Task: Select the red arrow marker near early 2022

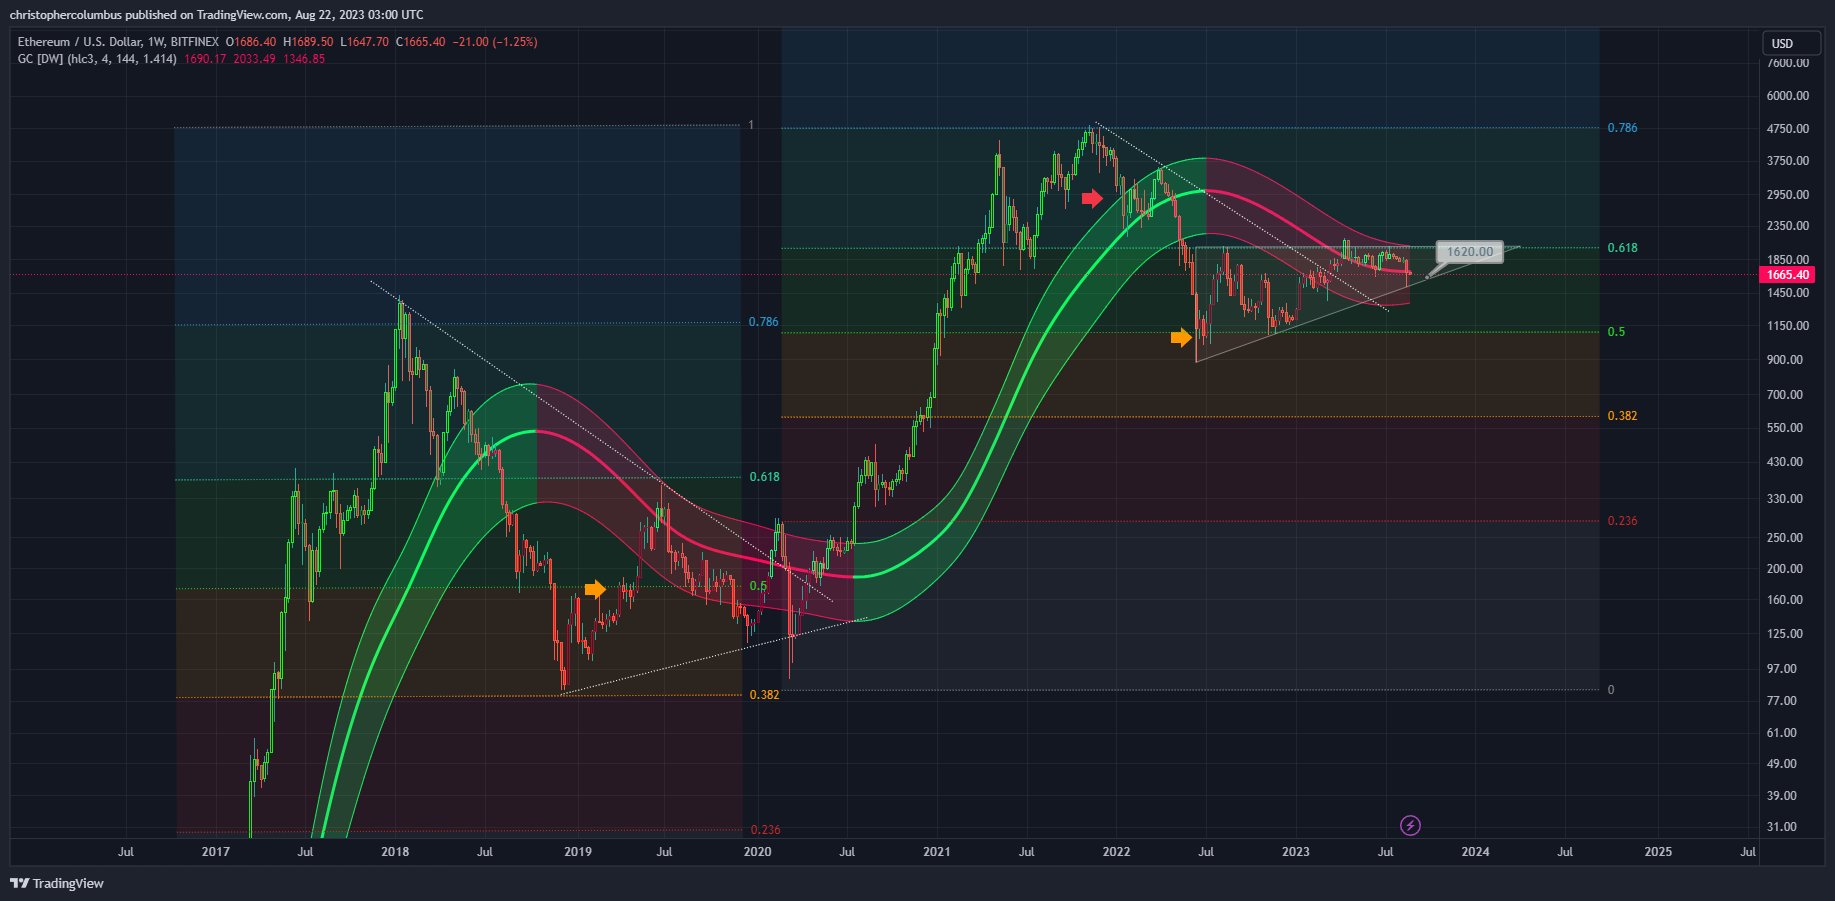Action: 1092,198
